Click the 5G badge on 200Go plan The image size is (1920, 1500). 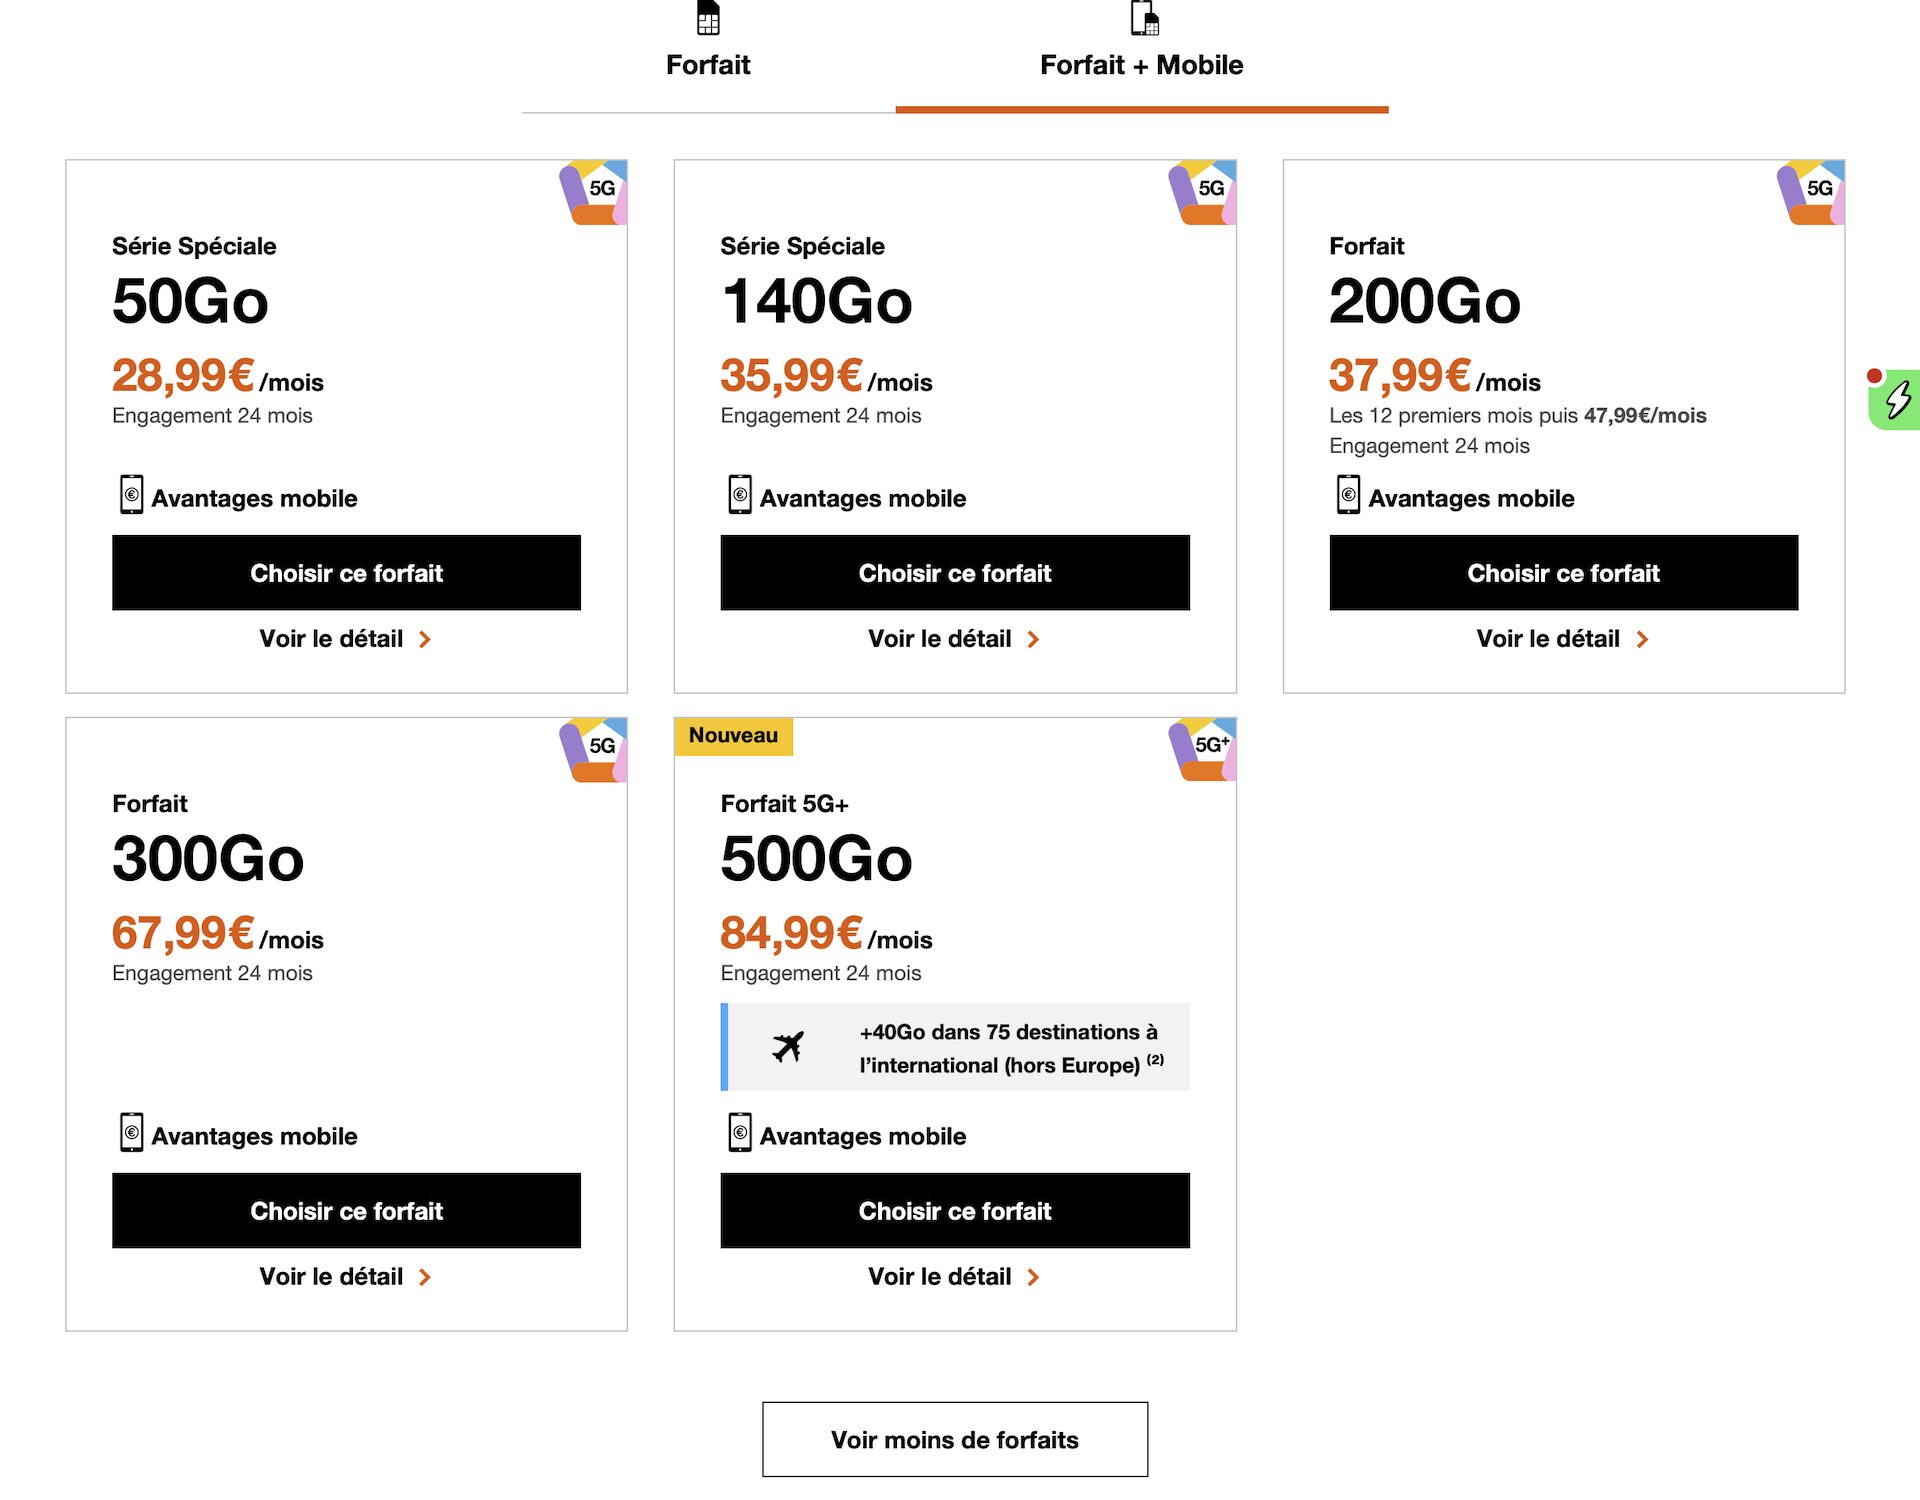coord(1813,191)
